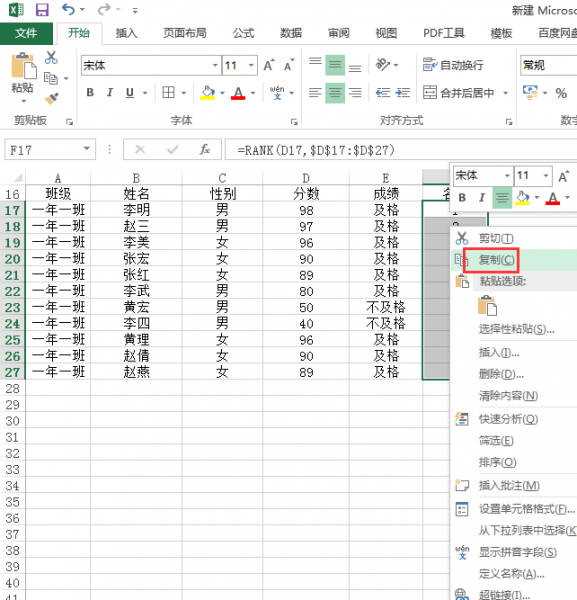Choose 清除内容(N) in context menu

tap(509, 395)
